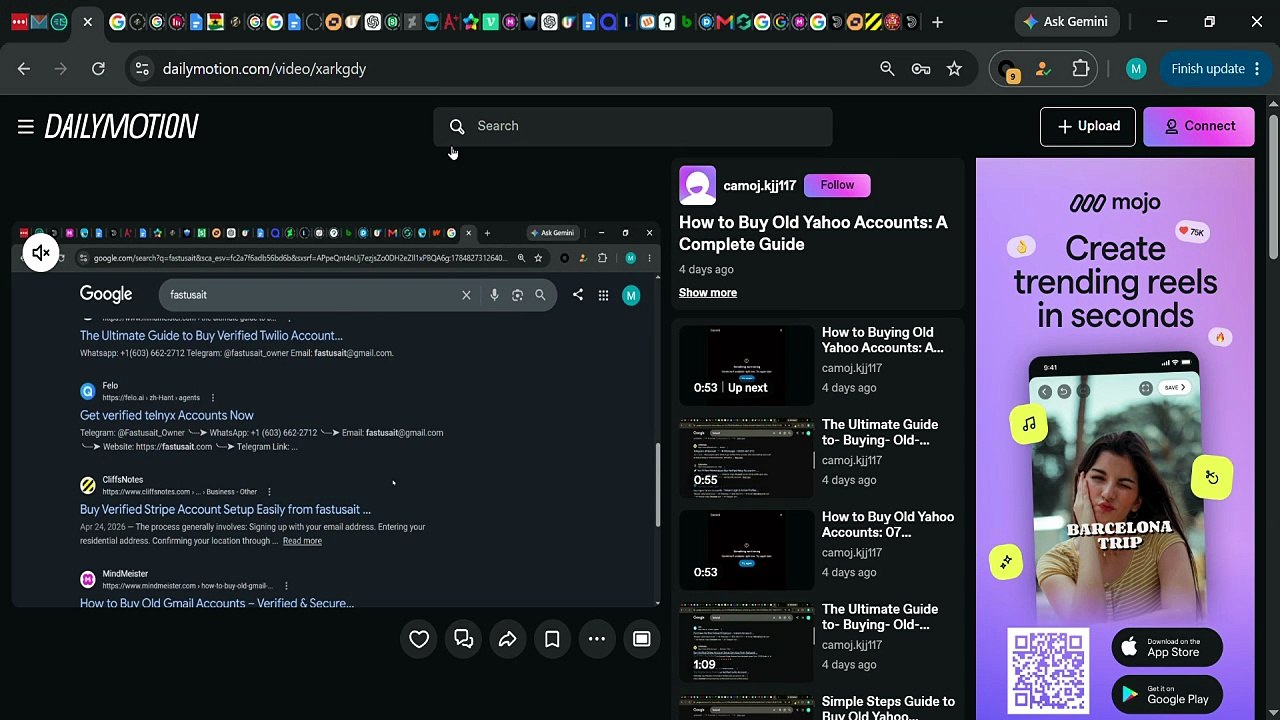This screenshot has width=1280, height=720.
Task: Switch to theater mode icon
Action: coord(642,639)
